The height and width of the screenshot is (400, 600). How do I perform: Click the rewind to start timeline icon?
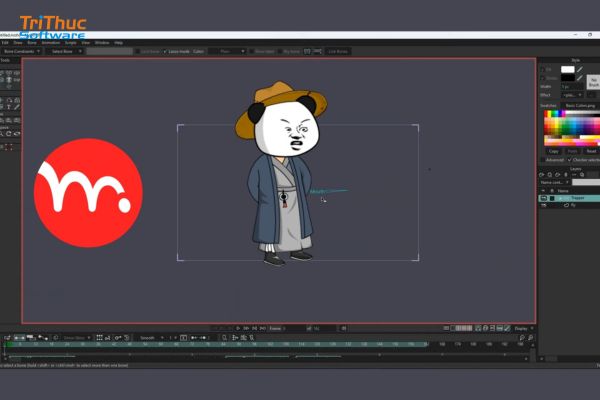coord(229,328)
